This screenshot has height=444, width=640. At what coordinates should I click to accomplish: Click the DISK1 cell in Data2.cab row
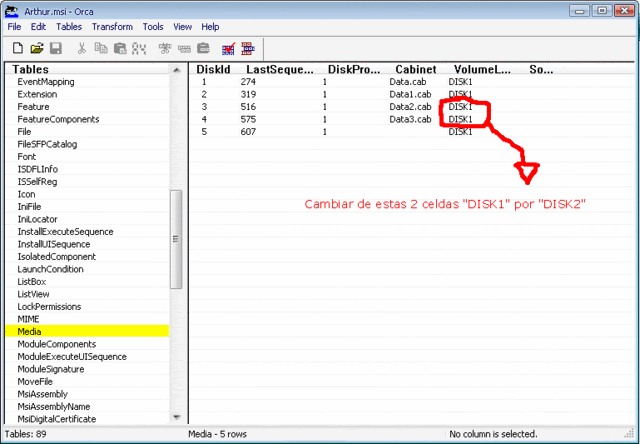click(x=460, y=107)
